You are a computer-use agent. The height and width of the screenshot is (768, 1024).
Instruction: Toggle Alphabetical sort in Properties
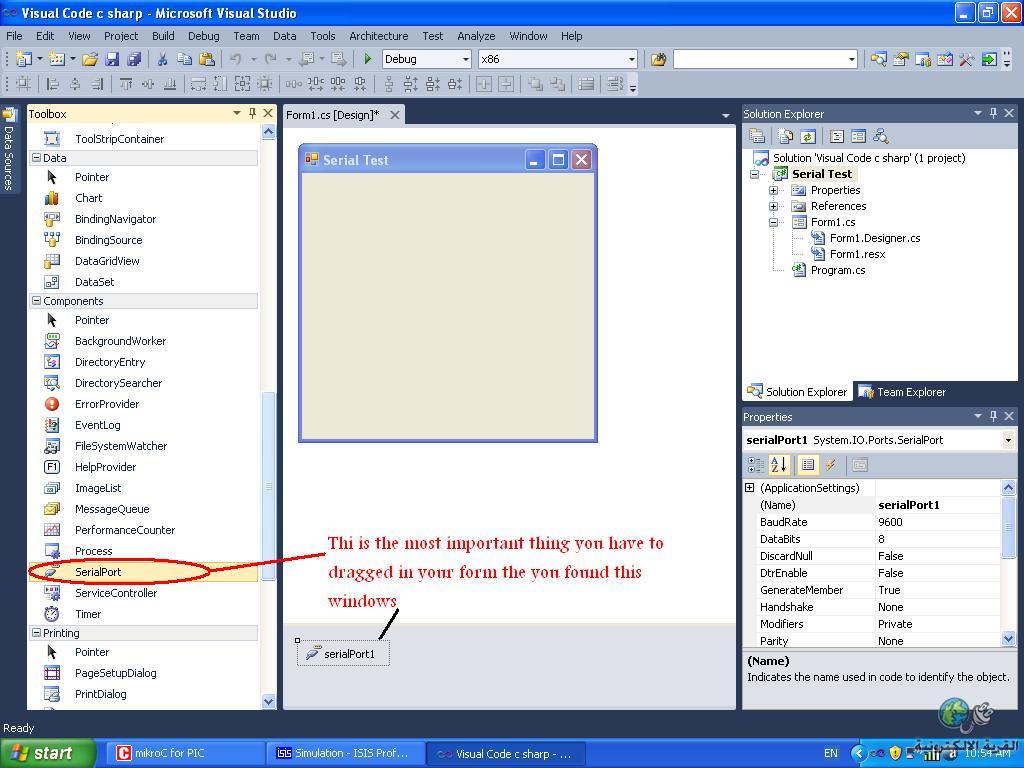779,465
